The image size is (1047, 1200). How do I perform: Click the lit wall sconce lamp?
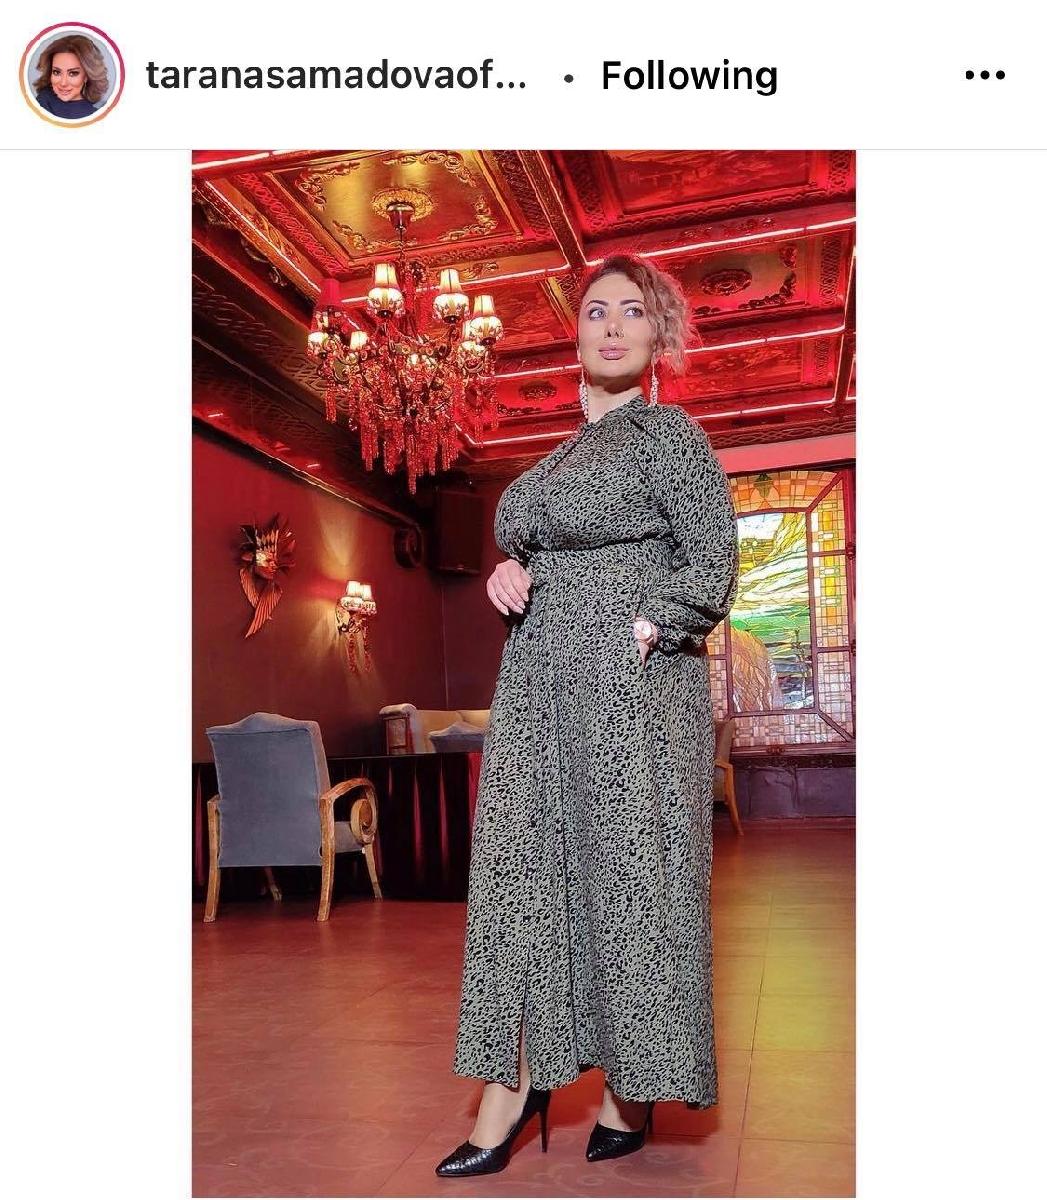[357, 620]
